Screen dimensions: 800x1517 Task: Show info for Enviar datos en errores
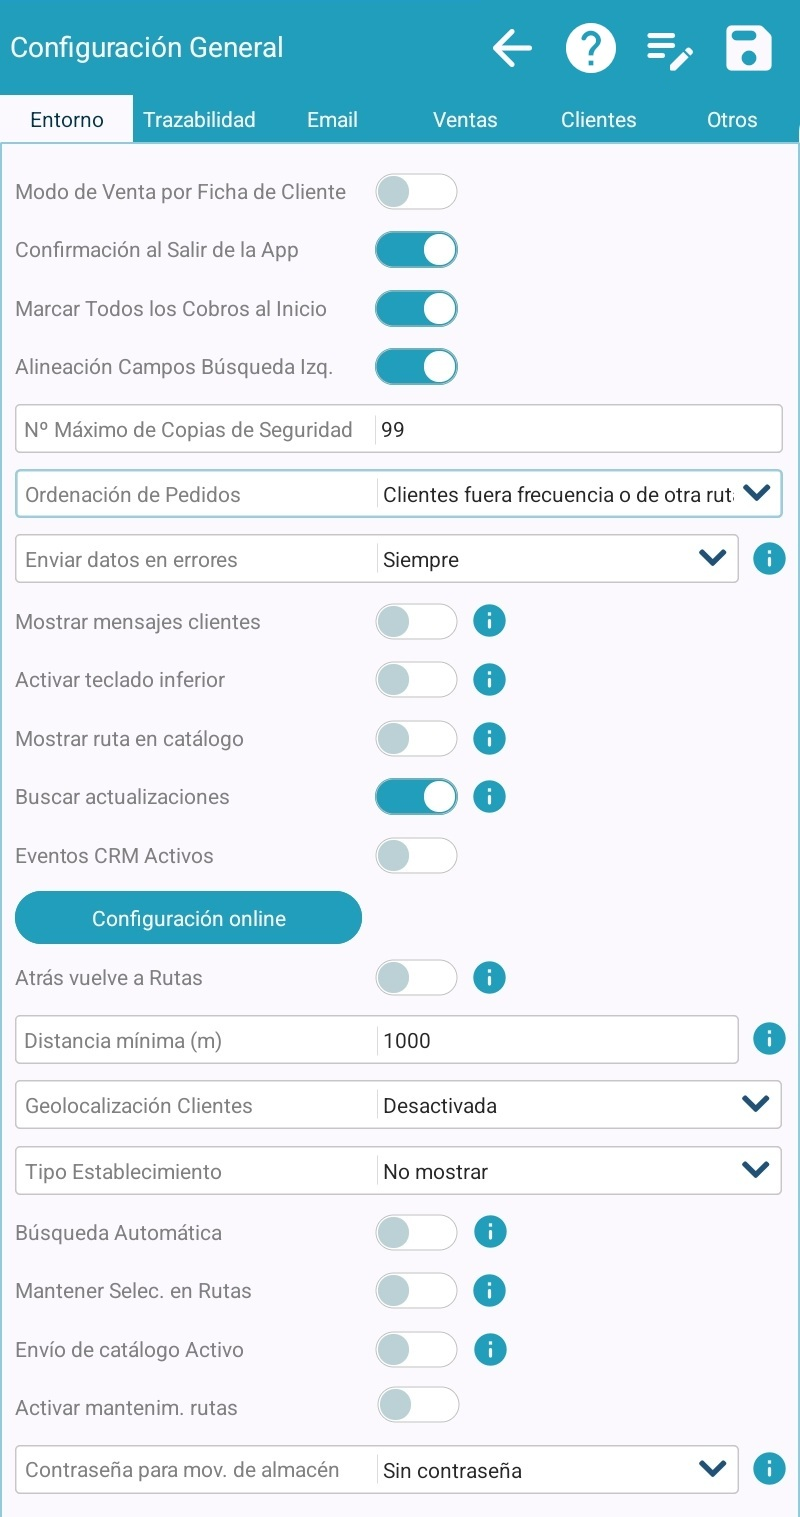(768, 559)
